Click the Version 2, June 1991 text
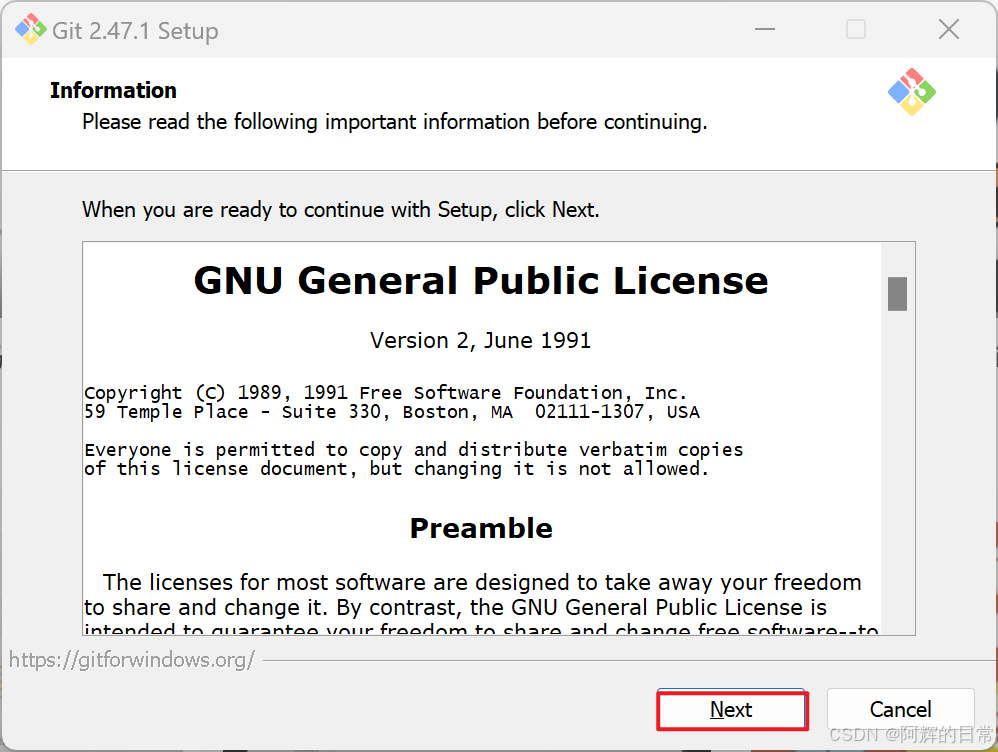Viewport: 998px width, 752px height. click(481, 341)
